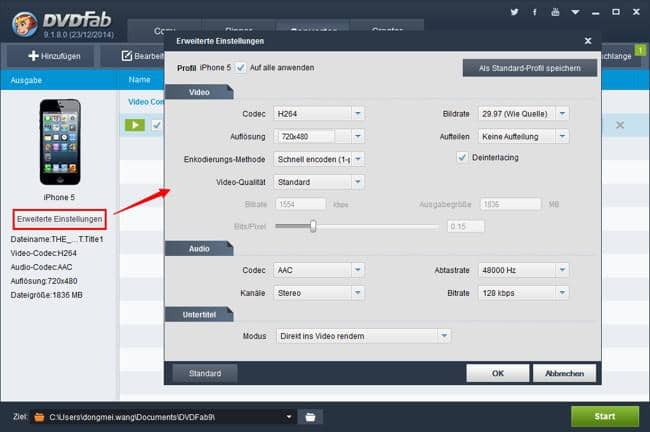The width and height of the screenshot is (650, 432).
Task: Click the Dateiname THE_..T.Title1 text
Action: click(57, 239)
